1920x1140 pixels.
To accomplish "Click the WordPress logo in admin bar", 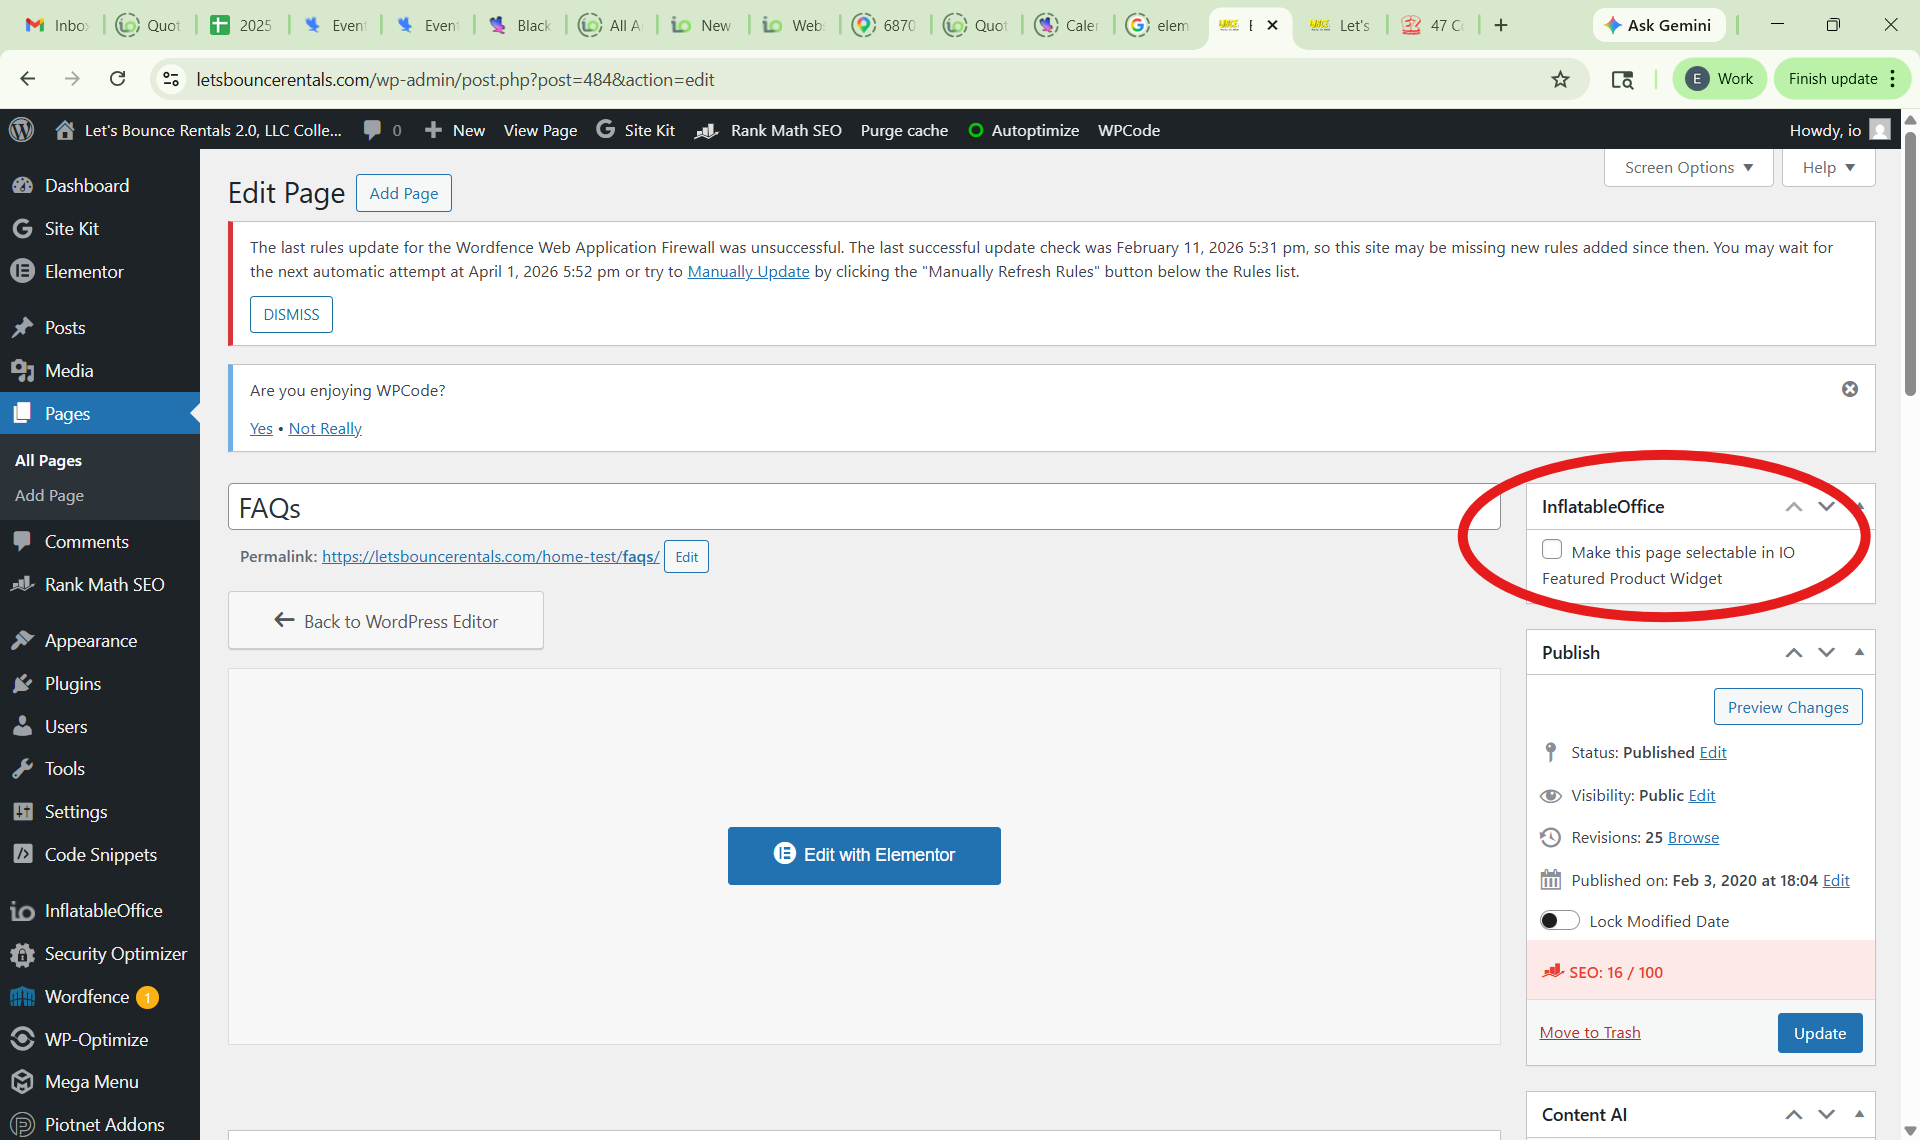I will click(x=21, y=130).
